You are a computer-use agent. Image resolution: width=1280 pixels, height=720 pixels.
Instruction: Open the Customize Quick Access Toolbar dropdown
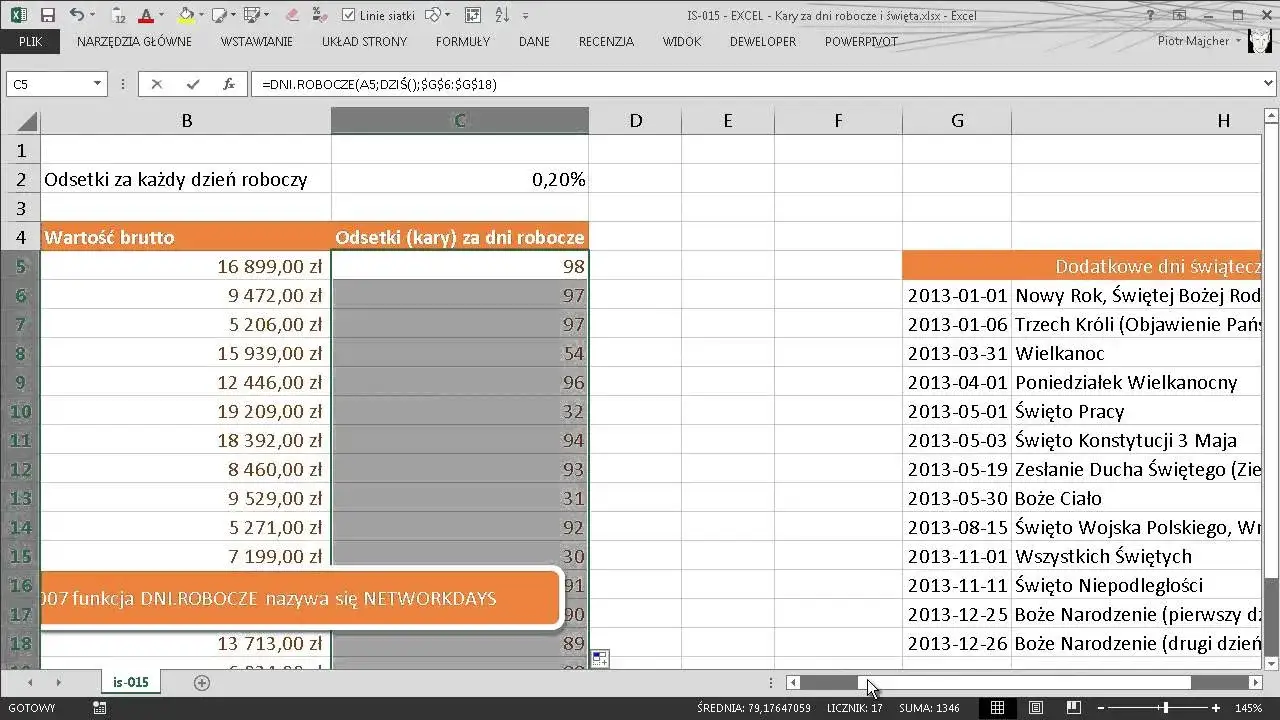pos(526,15)
